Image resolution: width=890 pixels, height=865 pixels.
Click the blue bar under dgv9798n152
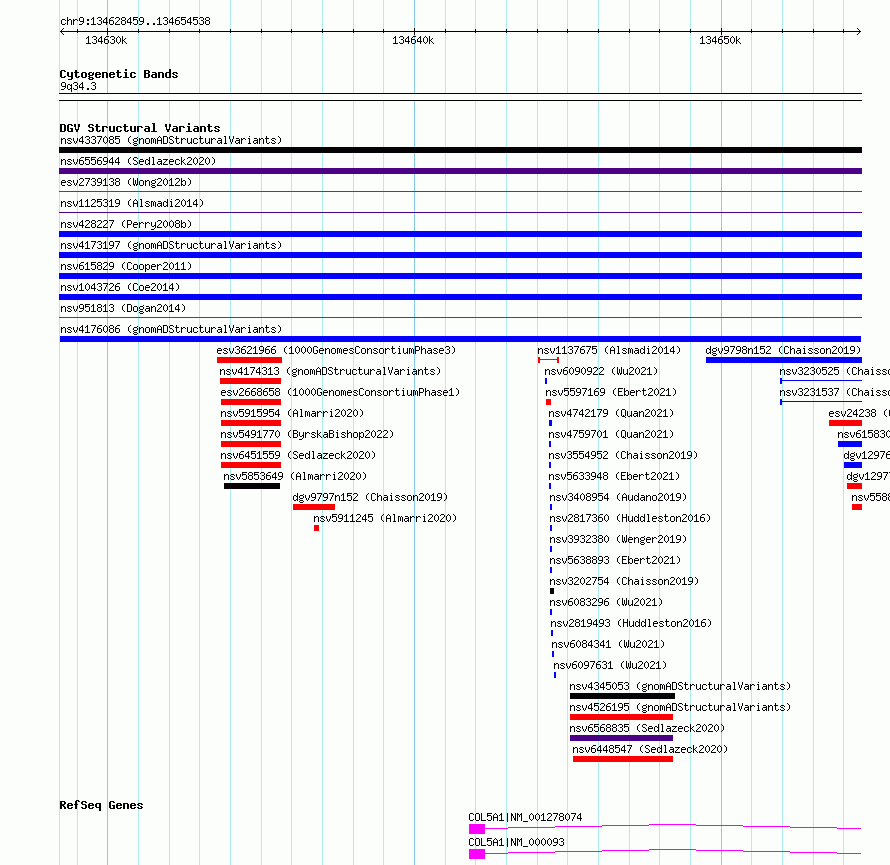(x=784, y=360)
